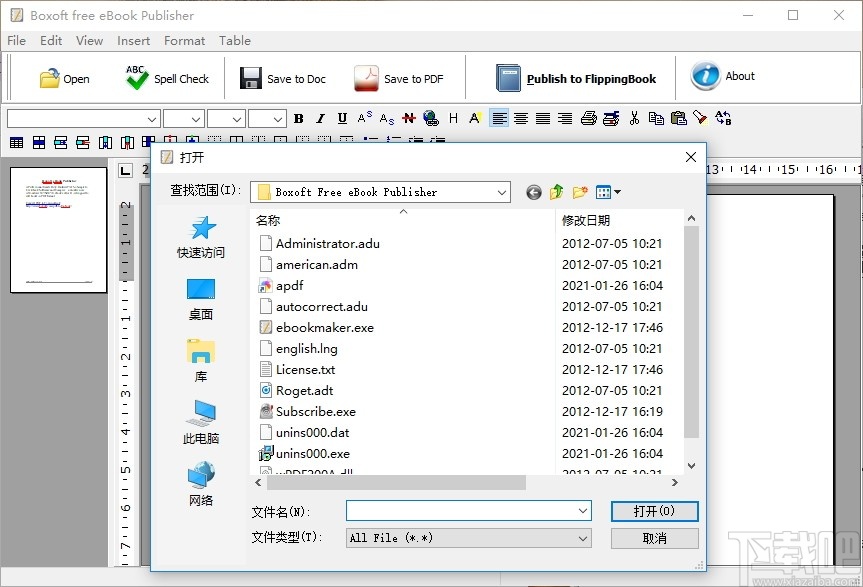Toggle bold text formatting

tap(298, 118)
